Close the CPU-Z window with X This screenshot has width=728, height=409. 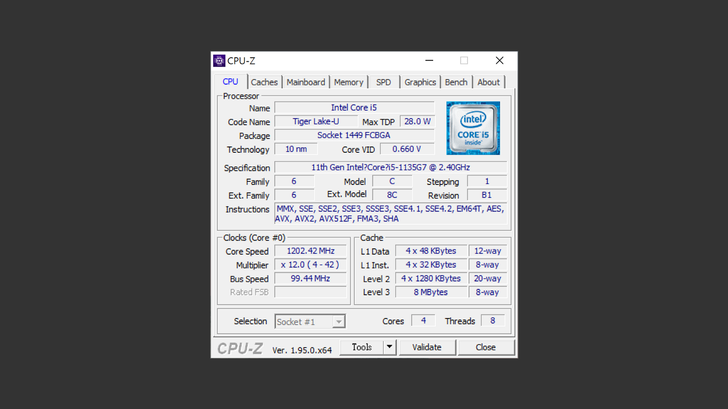499,61
